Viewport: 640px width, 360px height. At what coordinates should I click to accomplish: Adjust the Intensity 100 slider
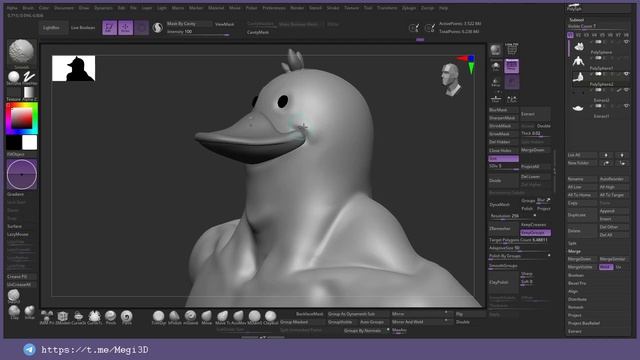(198, 32)
